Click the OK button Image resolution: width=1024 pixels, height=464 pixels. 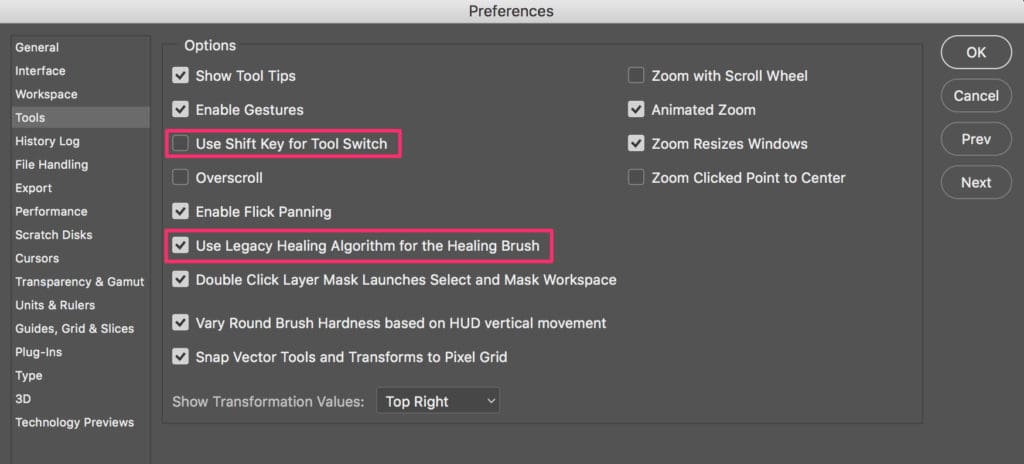[976, 52]
